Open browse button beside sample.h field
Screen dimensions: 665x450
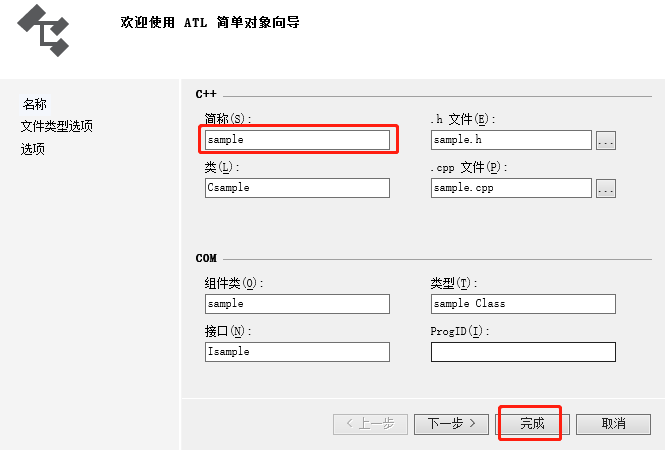[606, 140]
